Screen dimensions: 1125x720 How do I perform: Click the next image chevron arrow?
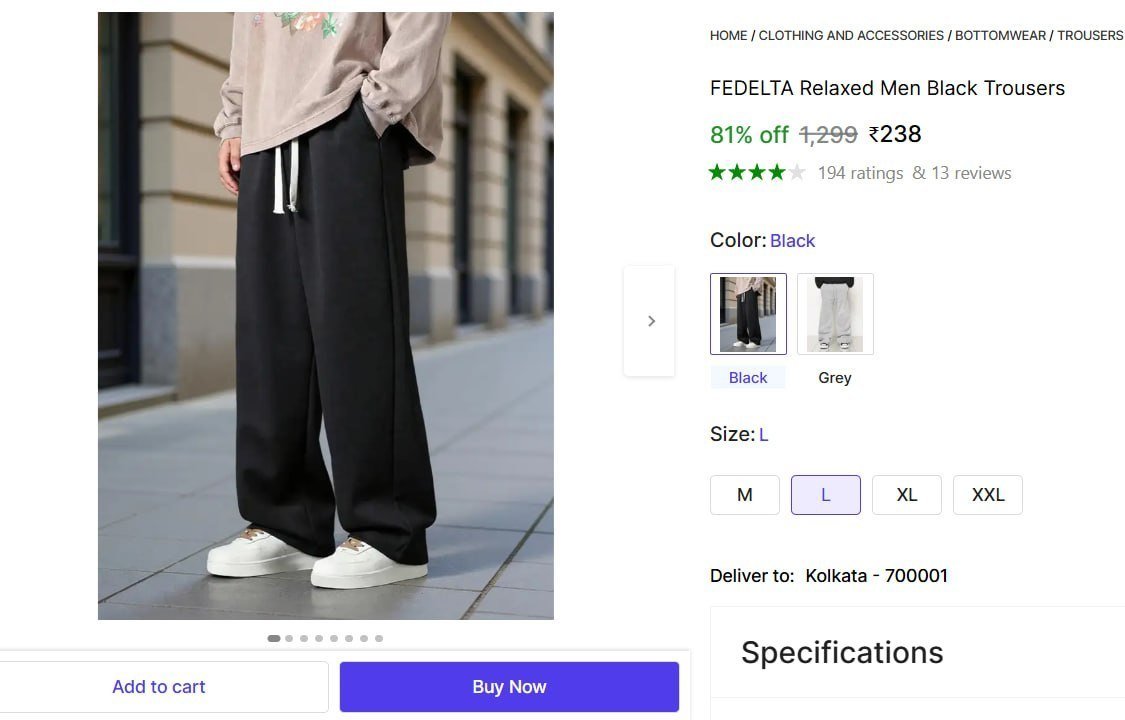[x=651, y=321]
